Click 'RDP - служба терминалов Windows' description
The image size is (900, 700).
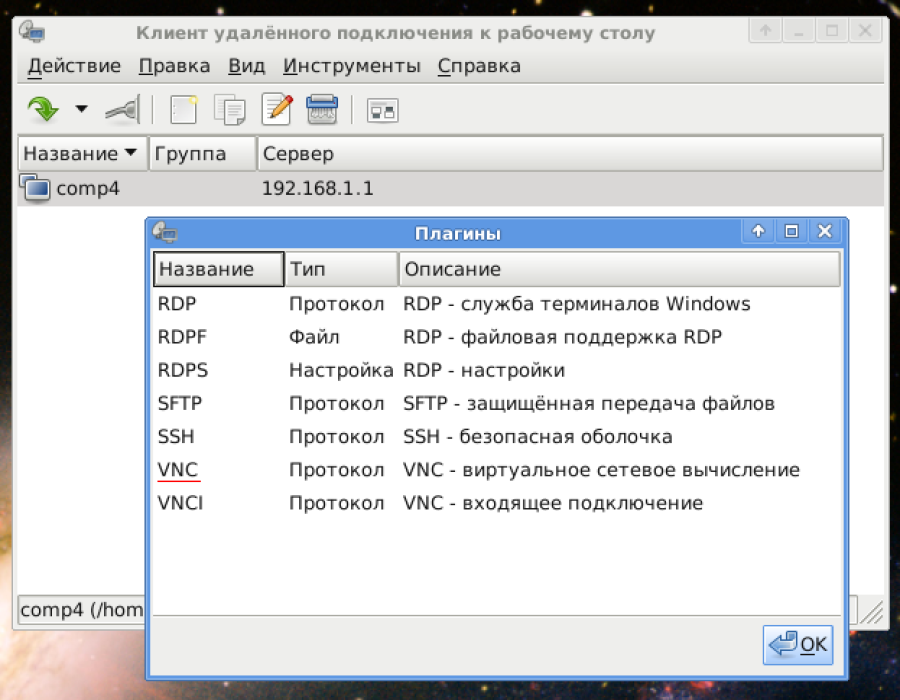pos(577,304)
